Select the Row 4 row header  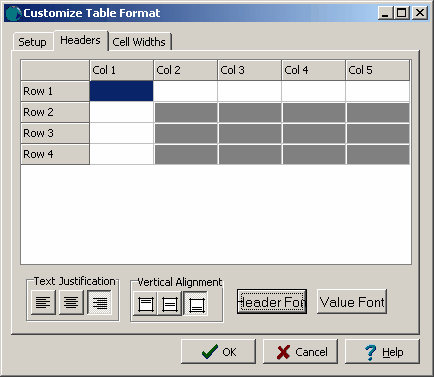(x=55, y=154)
